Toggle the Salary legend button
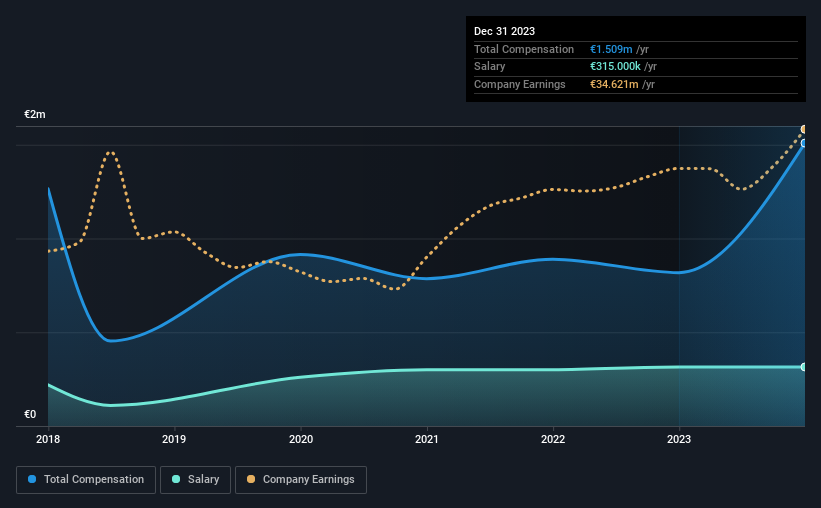821x508 pixels. [x=195, y=480]
